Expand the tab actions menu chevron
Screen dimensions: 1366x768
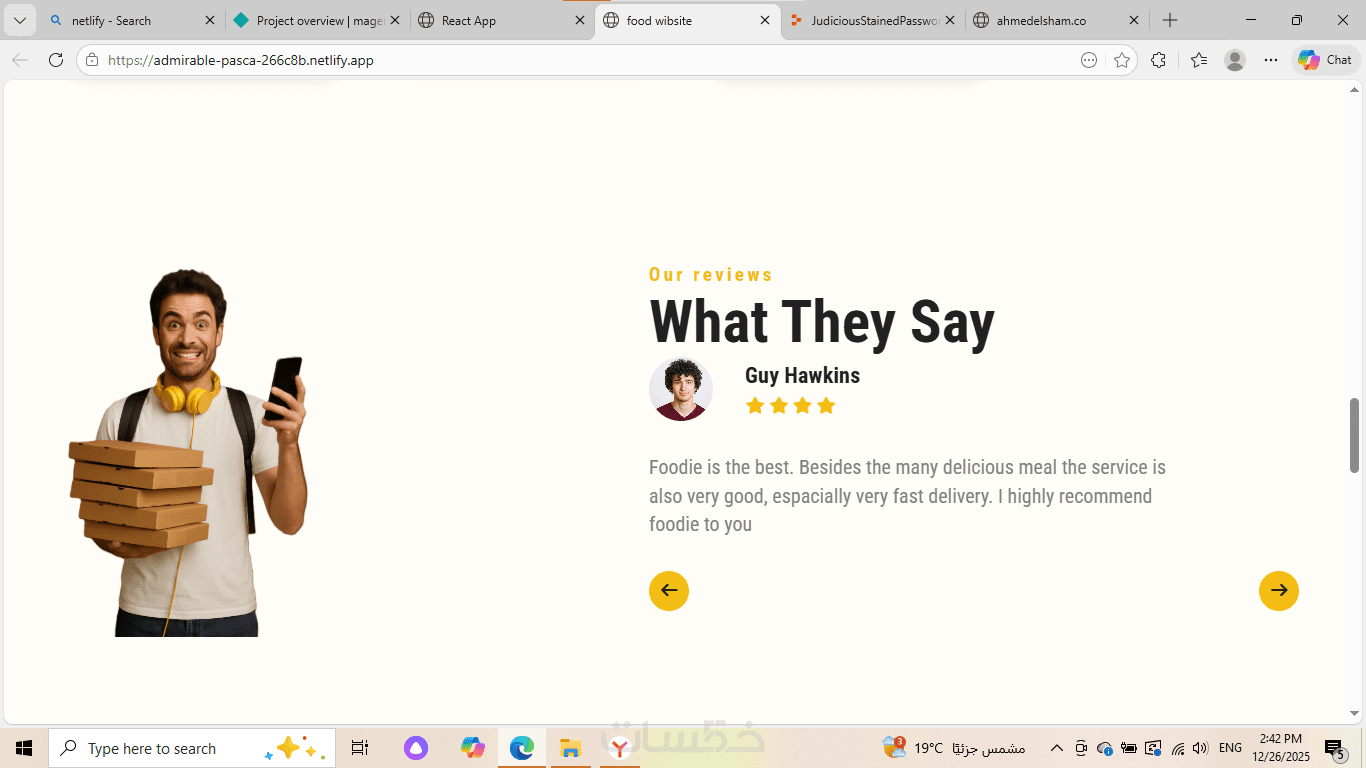[19, 20]
